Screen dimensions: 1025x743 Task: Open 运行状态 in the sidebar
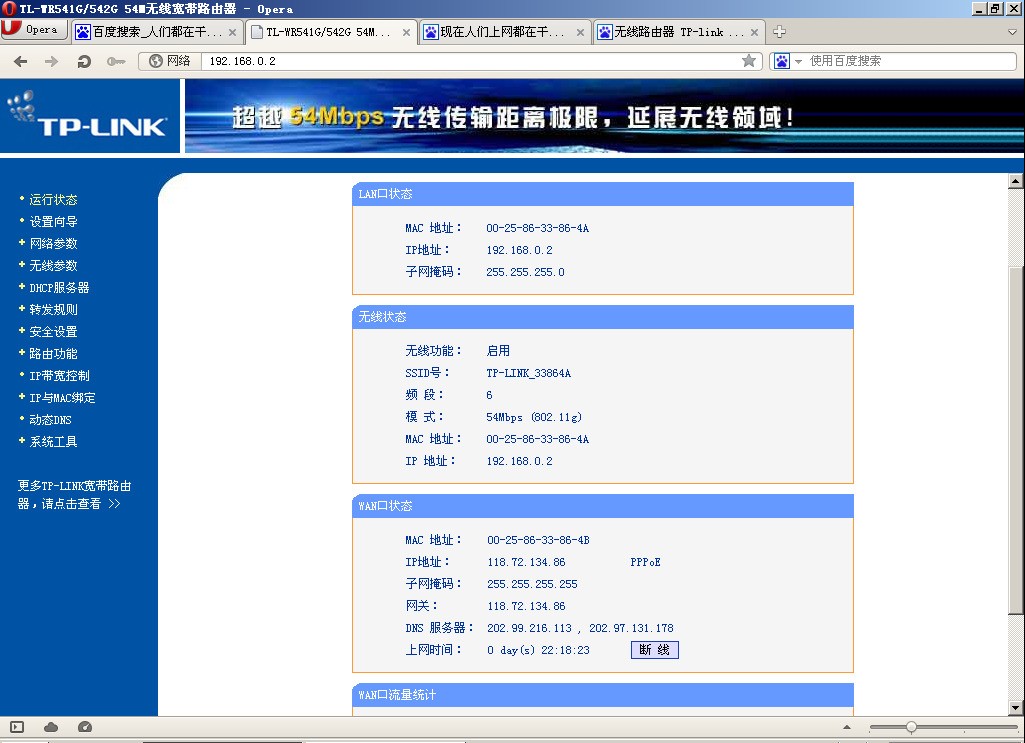pyautogui.click(x=53, y=199)
